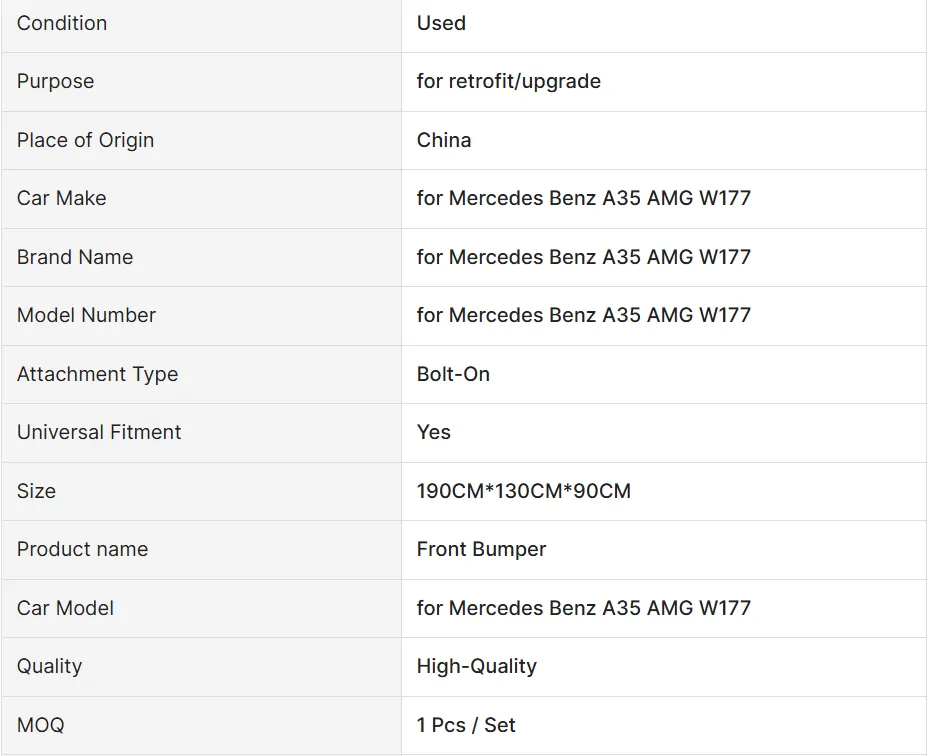This screenshot has width=927, height=756.
Task: Click the Car Make value cell
Action: click(583, 198)
